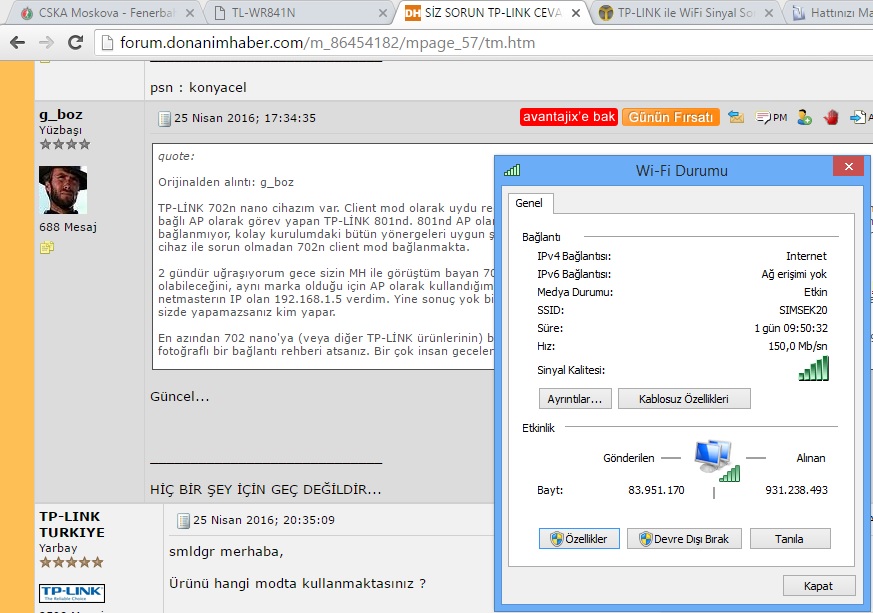
Task: Click the duration value 1 gün 09:50:32
Action: click(x=791, y=328)
